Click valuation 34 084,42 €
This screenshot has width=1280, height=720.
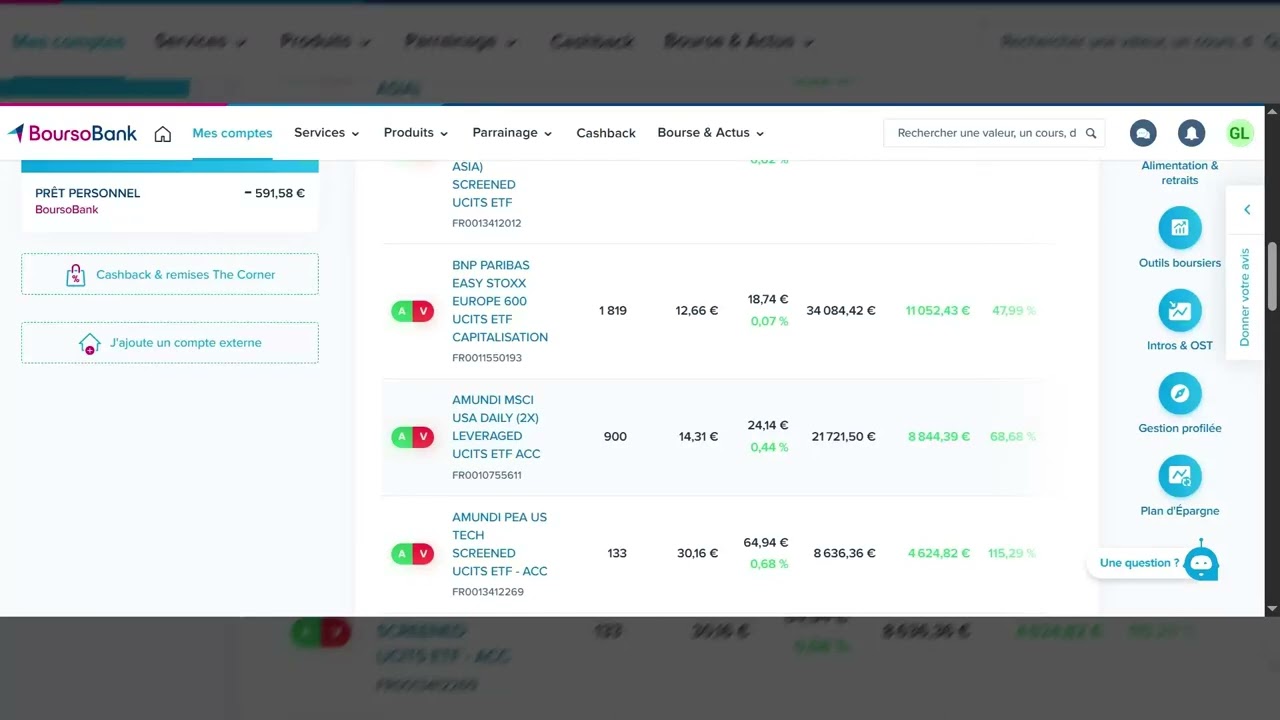pyautogui.click(x=841, y=311)
